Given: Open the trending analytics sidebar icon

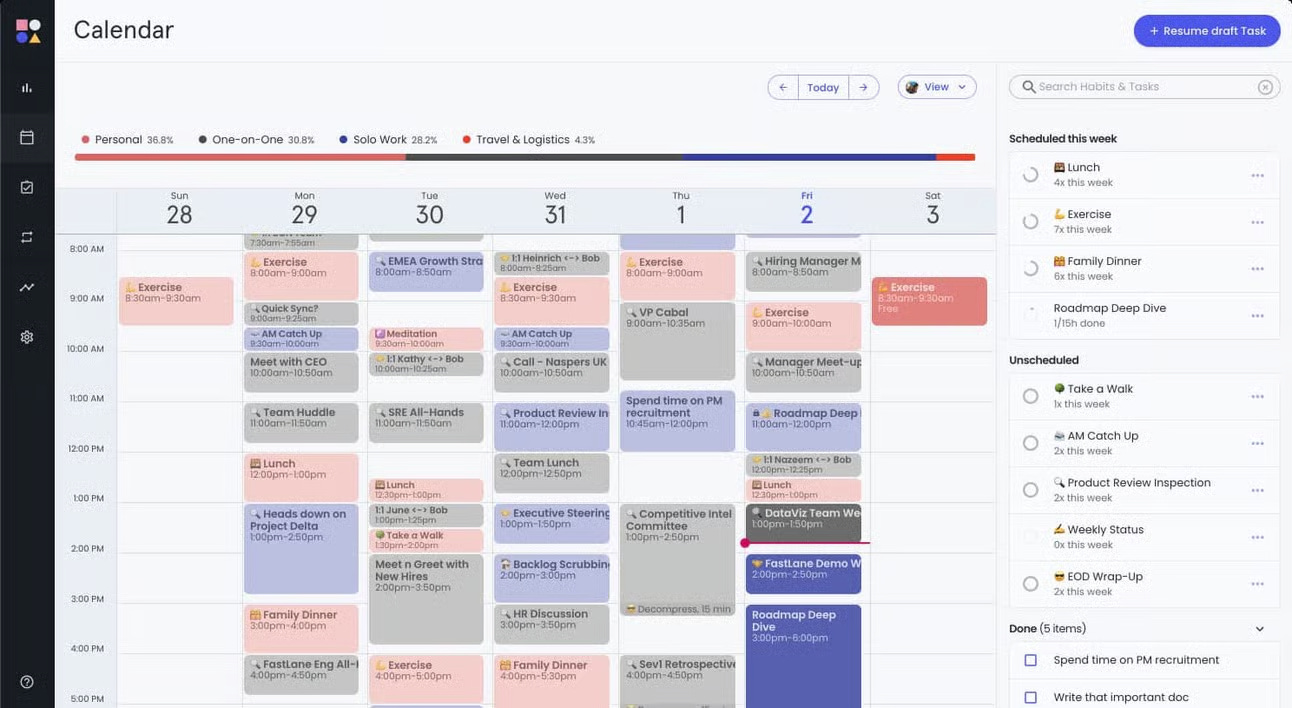Looking at the screenshot, I should (27, 287).
